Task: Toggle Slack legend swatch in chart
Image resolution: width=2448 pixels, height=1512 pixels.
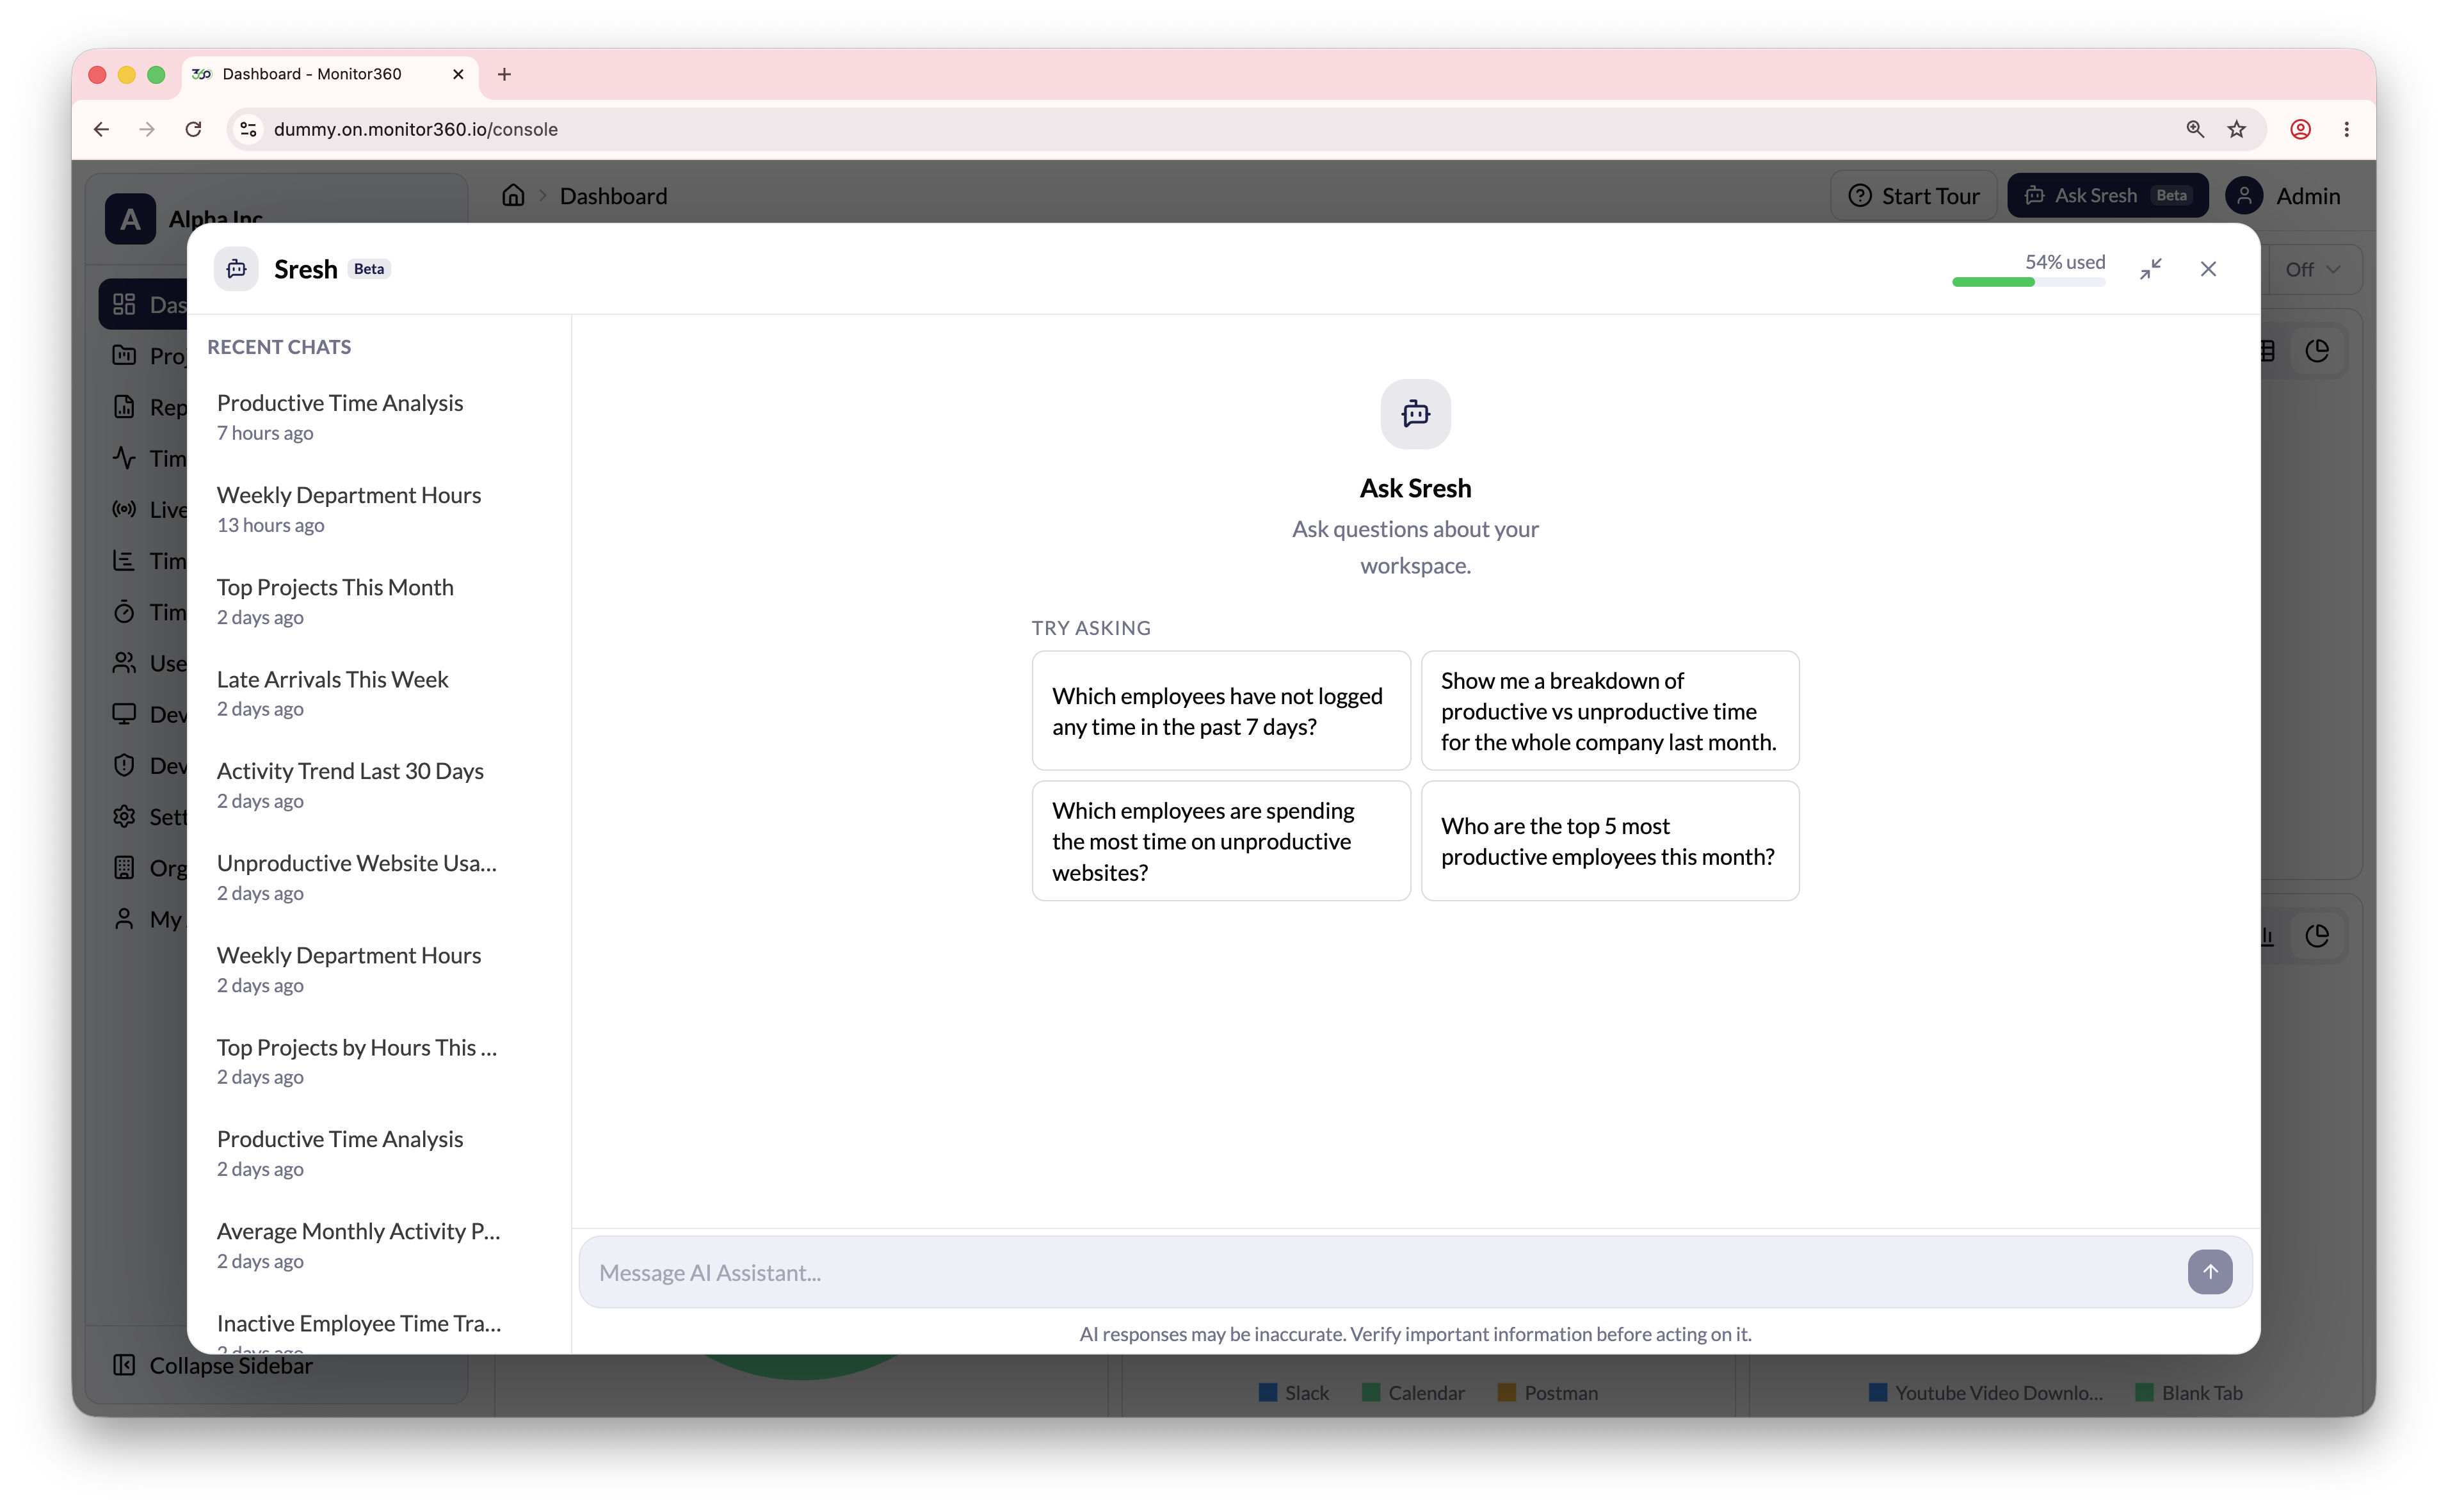Action: pos(1267,1392)
